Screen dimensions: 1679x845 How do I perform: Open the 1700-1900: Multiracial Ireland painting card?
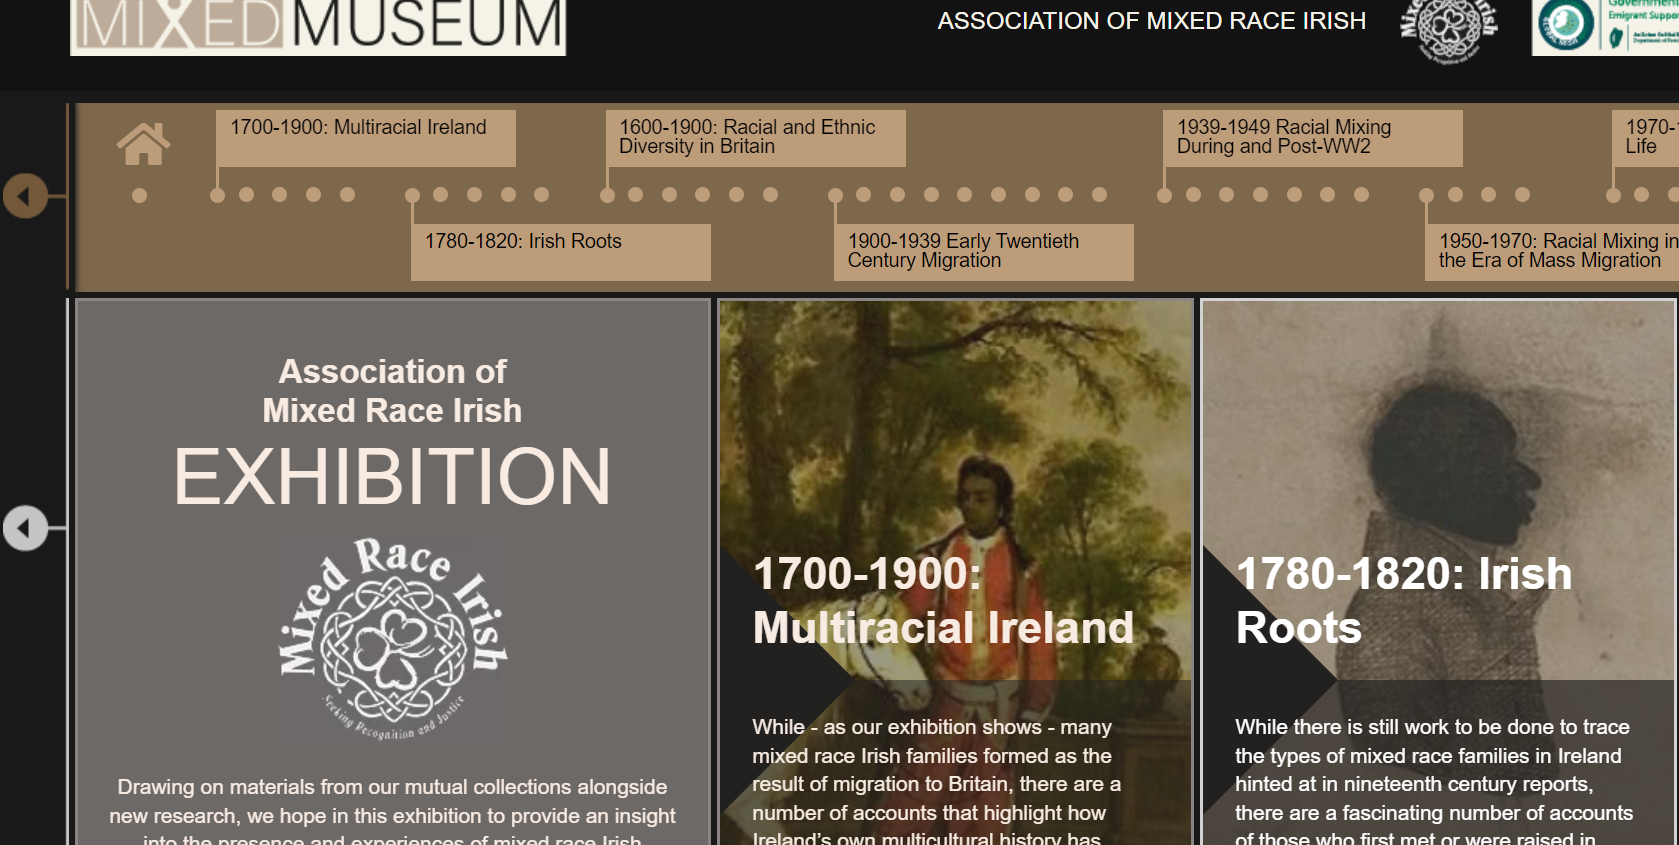(x=955, y=570)
